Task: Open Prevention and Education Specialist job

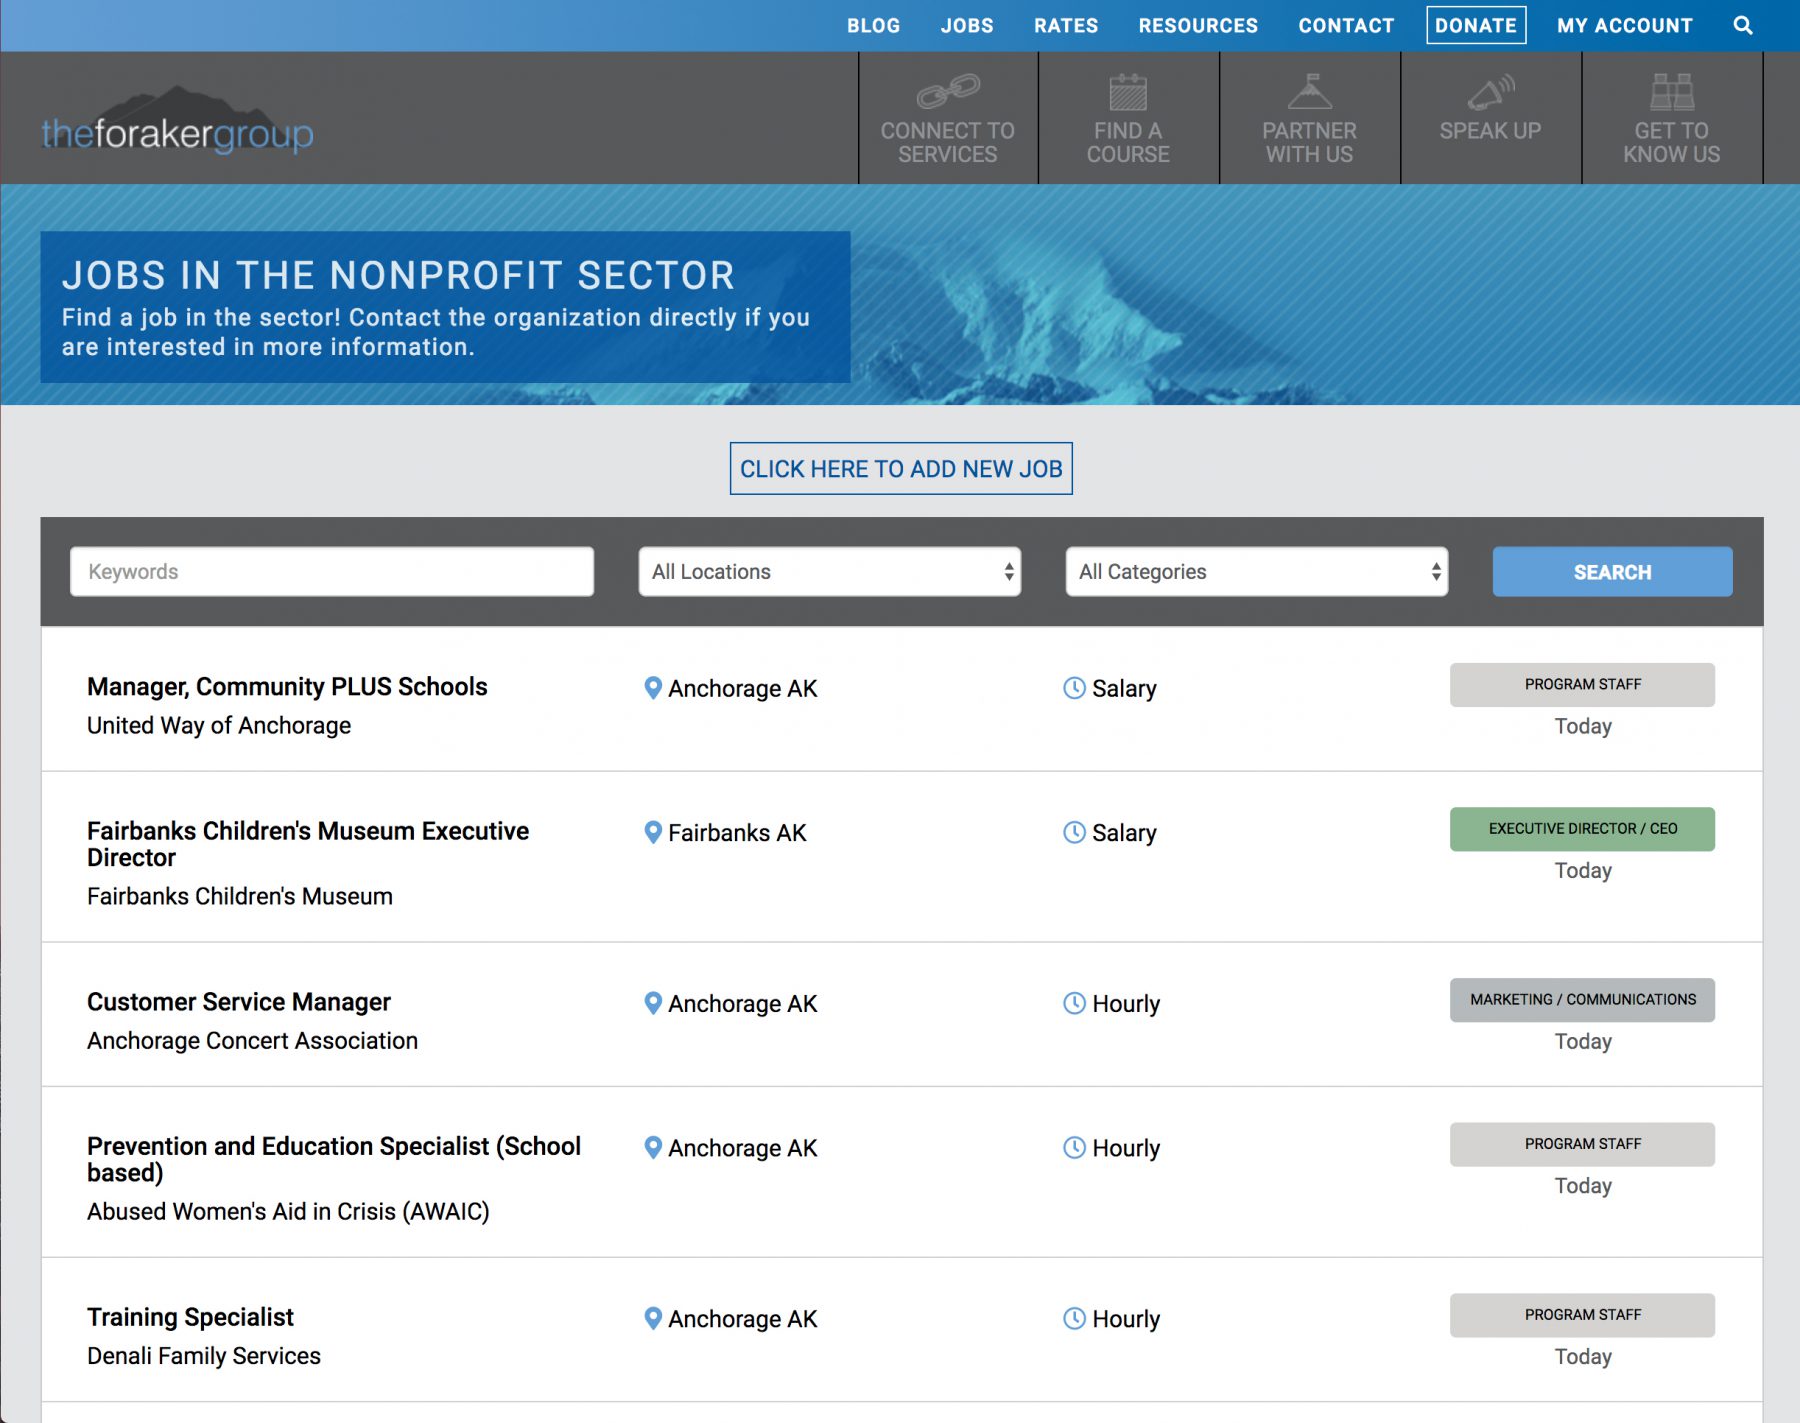Action: (x=334, y=1159)
